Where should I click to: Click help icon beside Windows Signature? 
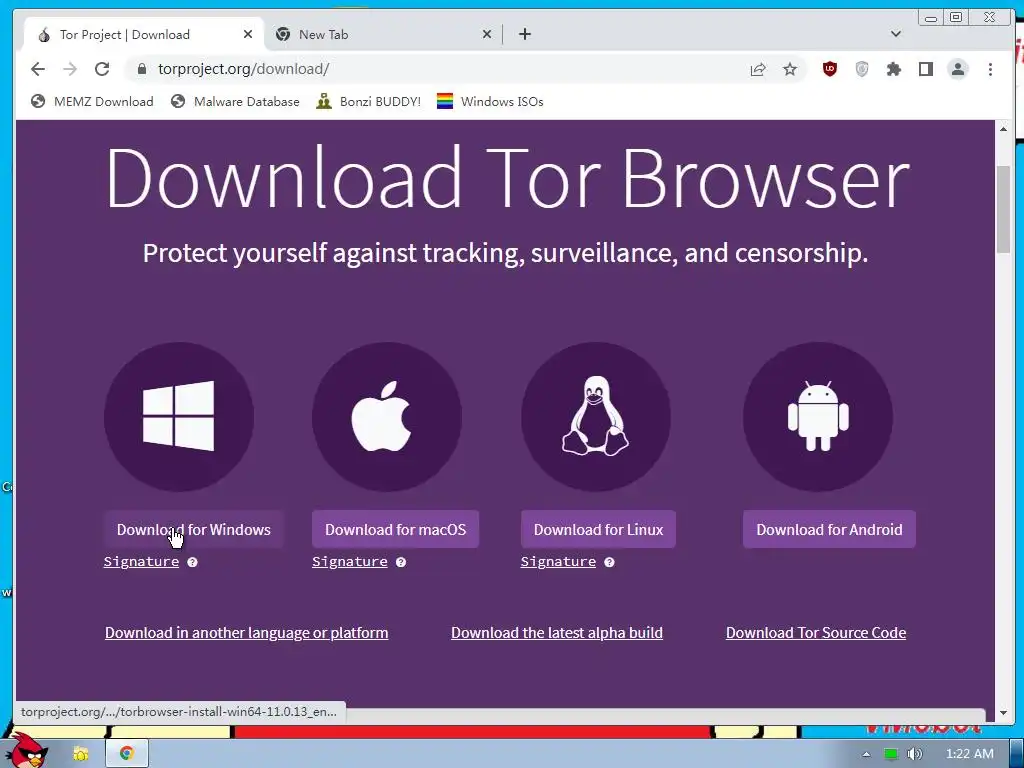click(192, 562)
